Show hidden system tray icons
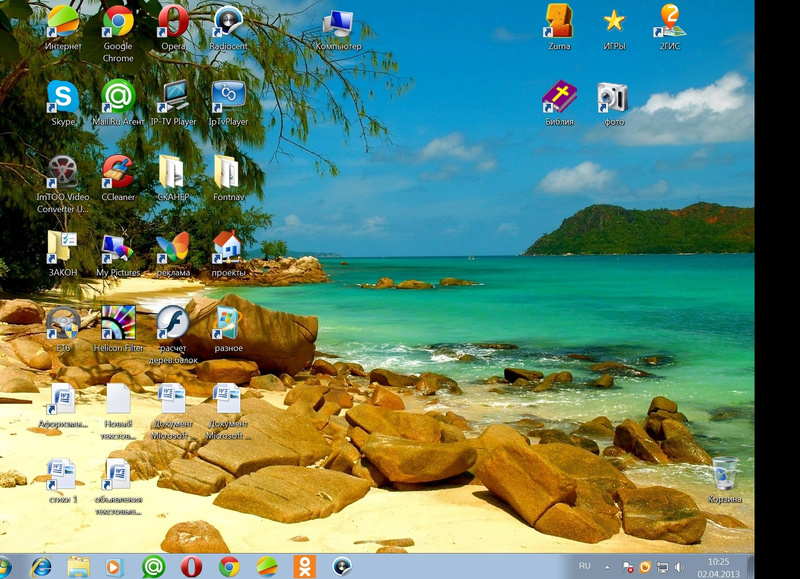Screen dimensions: 800x579 [607, 567]
